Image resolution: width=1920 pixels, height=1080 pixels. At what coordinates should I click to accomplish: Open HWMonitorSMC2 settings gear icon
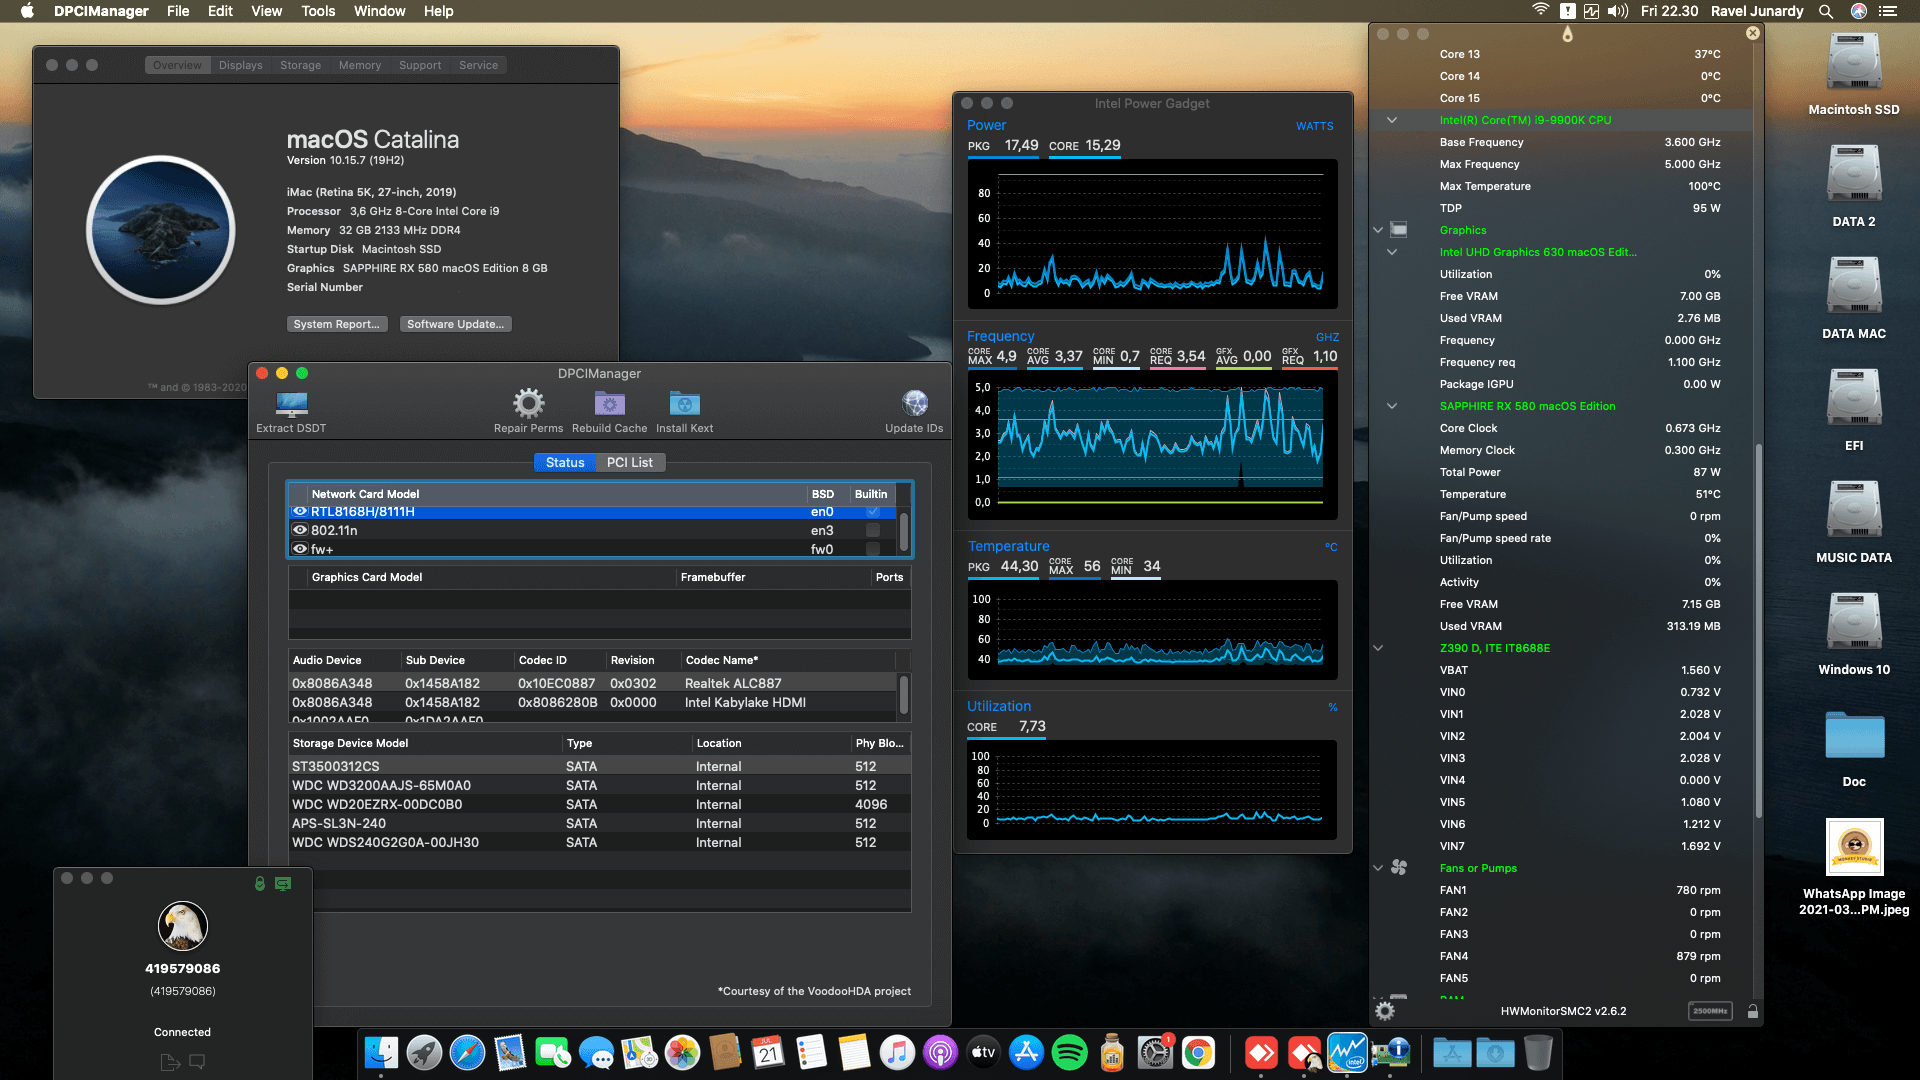[x=1385, y=1011]
